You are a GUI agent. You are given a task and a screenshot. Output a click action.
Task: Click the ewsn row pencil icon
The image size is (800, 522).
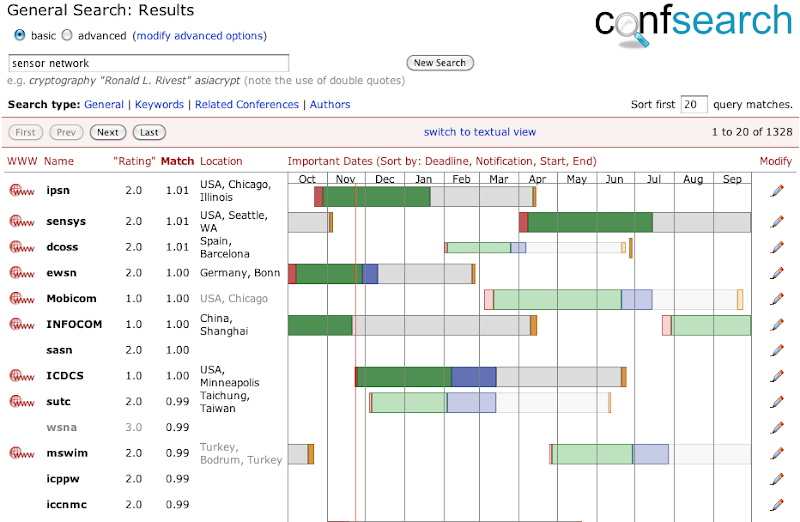(x=777, y=273)
